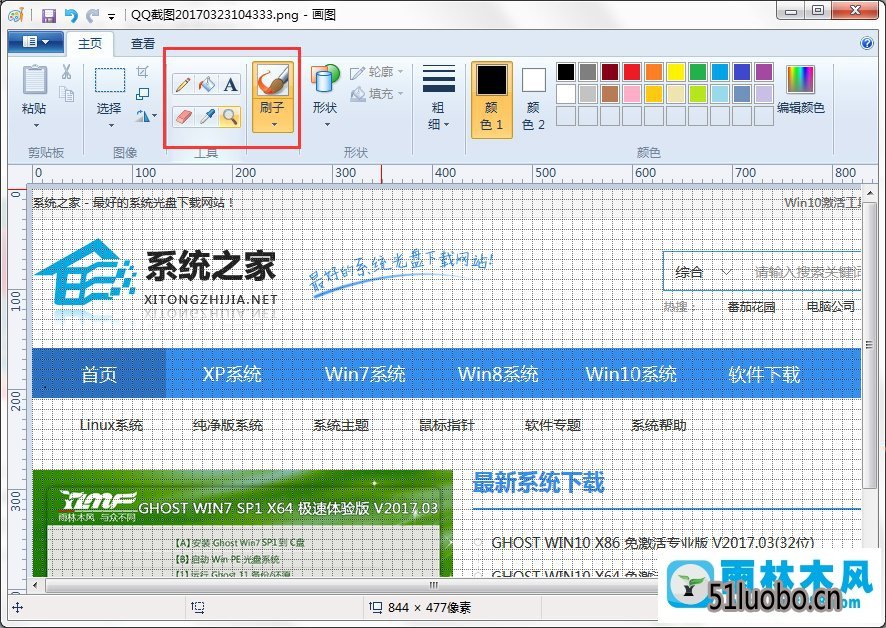Click the cursor position icon in status bar

pyautogui.click(x=18, y=607)
